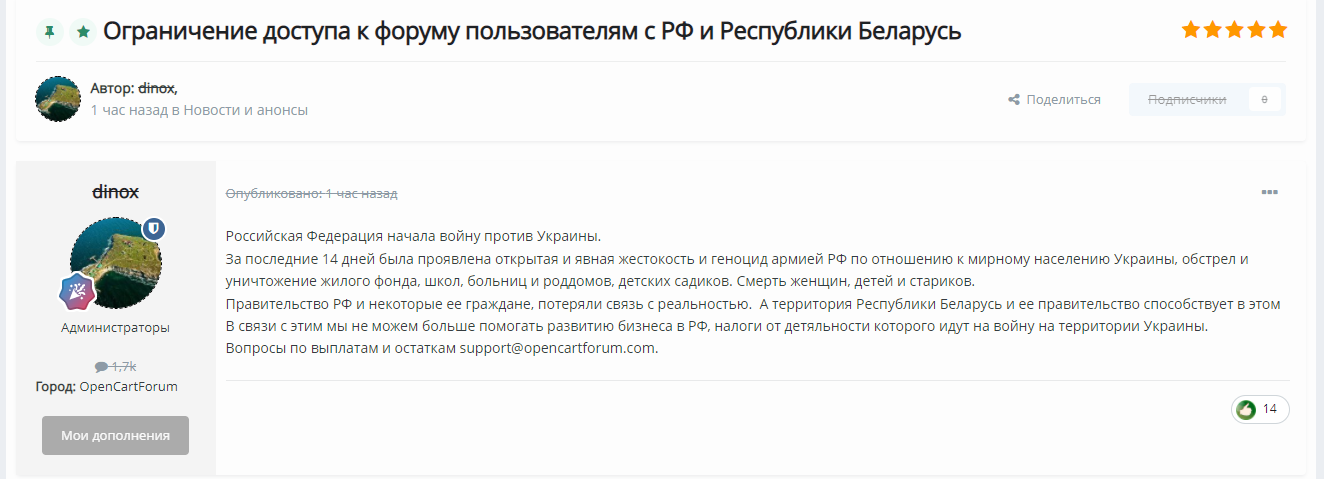Click the small author avatar in header
Screen dimensions: 1324x479
pyautogui.click(x=58, y=99)
